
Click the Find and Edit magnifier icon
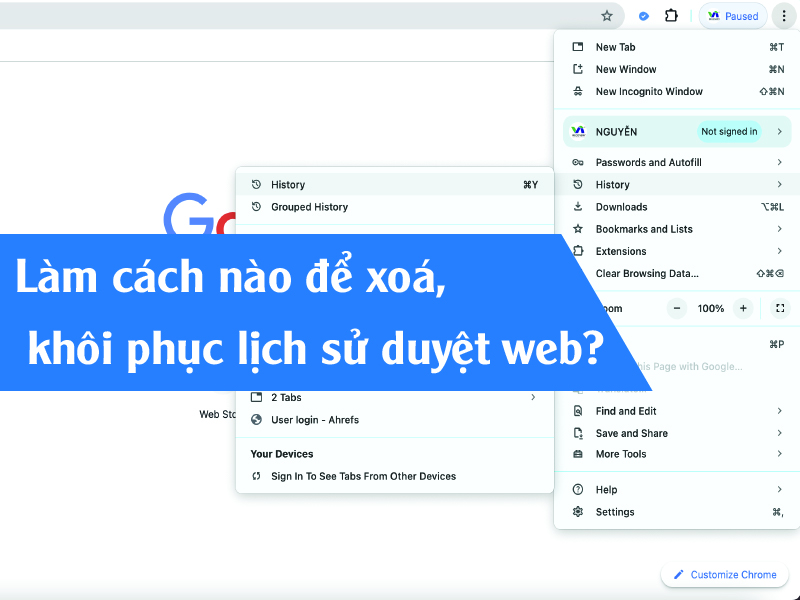pos(578,411)
